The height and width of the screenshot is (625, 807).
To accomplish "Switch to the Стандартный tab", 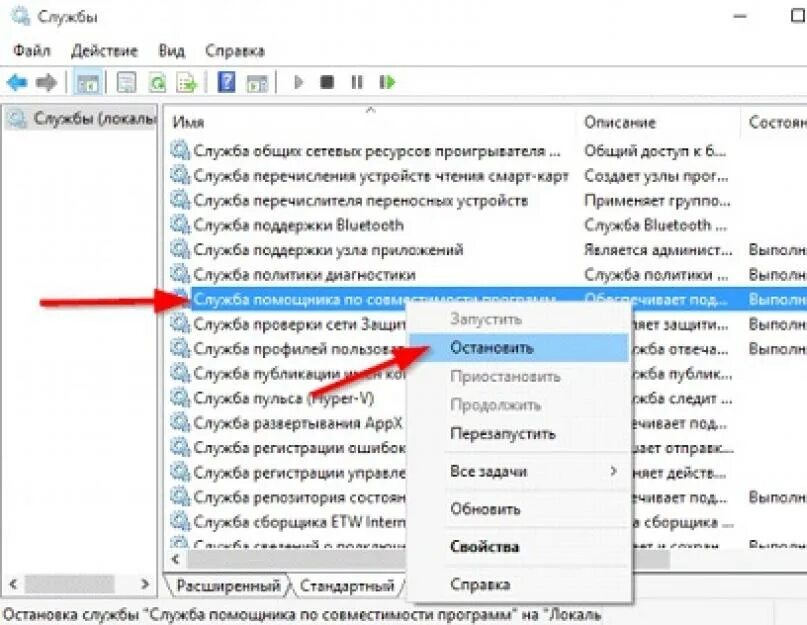I will coord(346,586).
